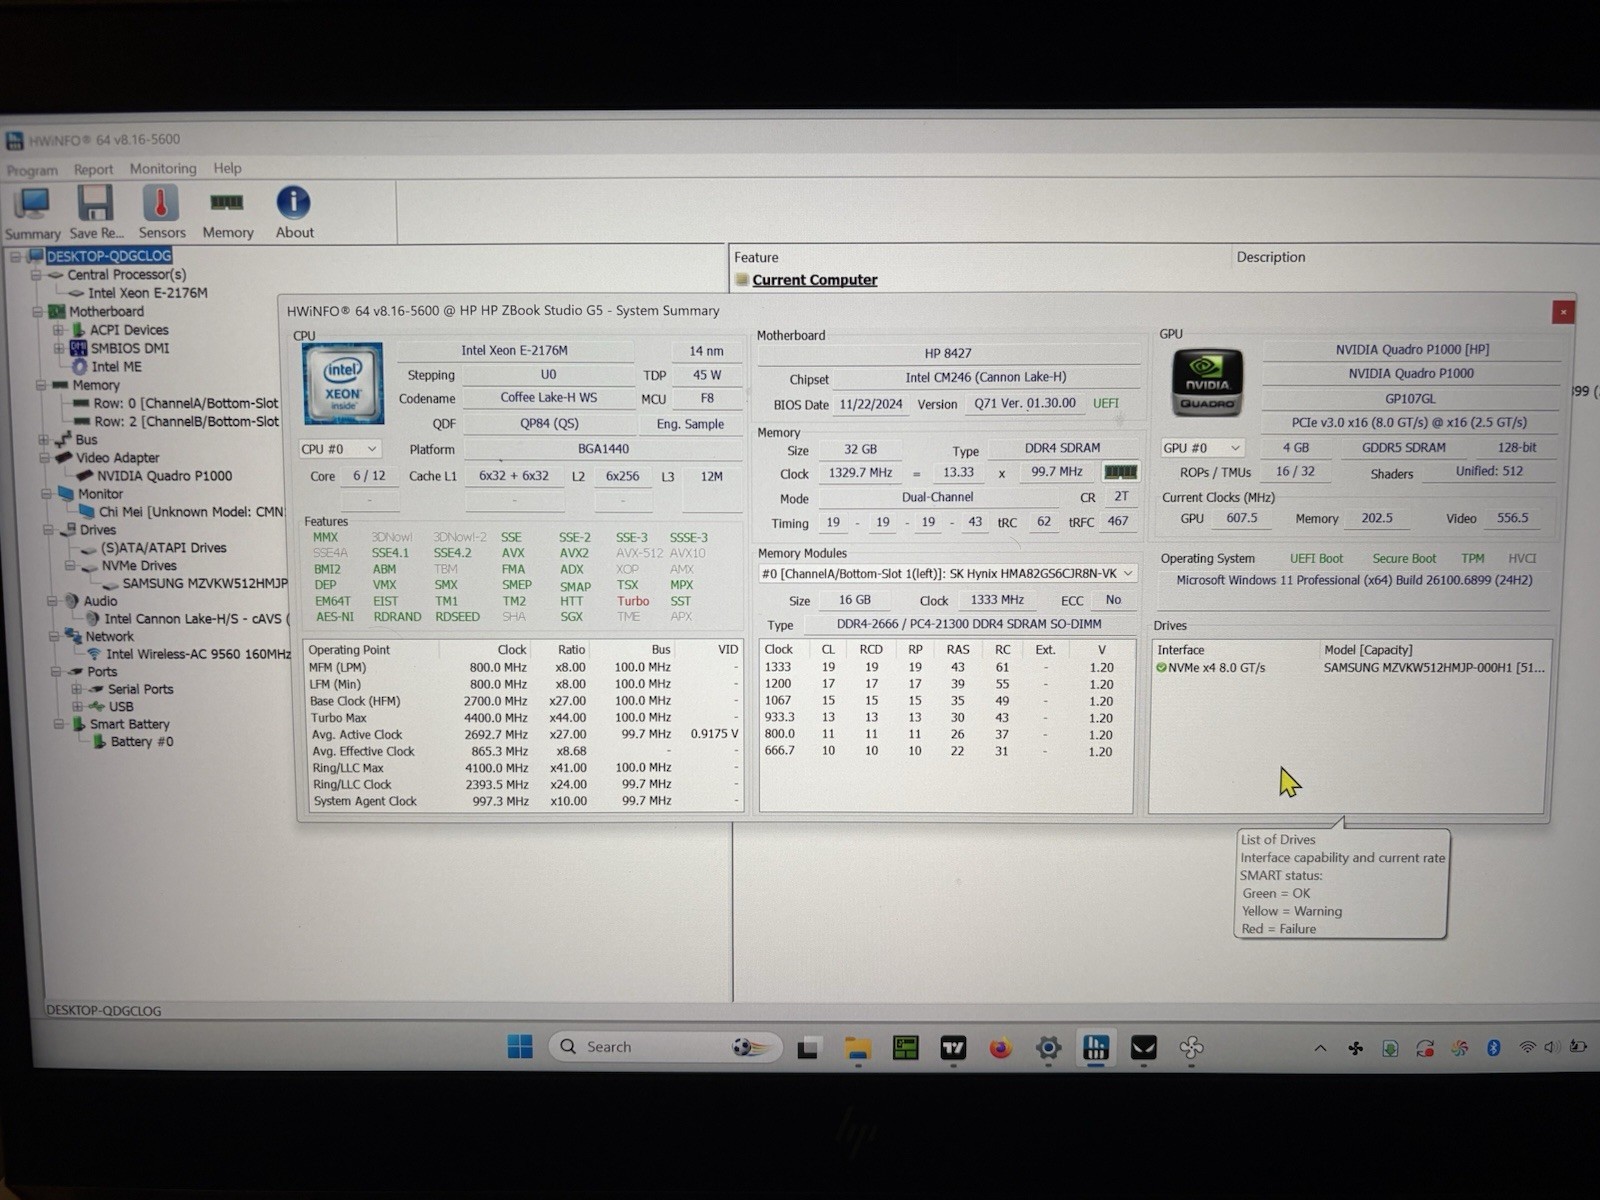Select Intel Wireless-AC 9560 tree item

[198, 654]
